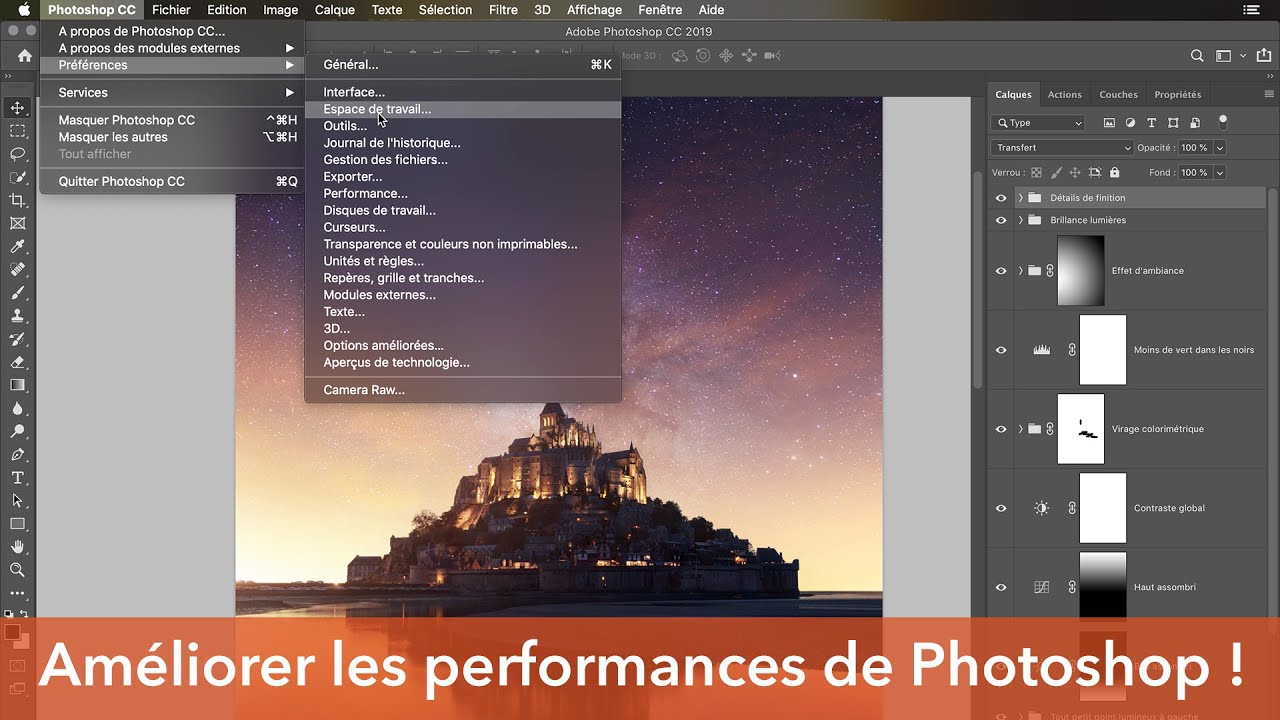Select the Clone Stamp tool

point(17,316)
